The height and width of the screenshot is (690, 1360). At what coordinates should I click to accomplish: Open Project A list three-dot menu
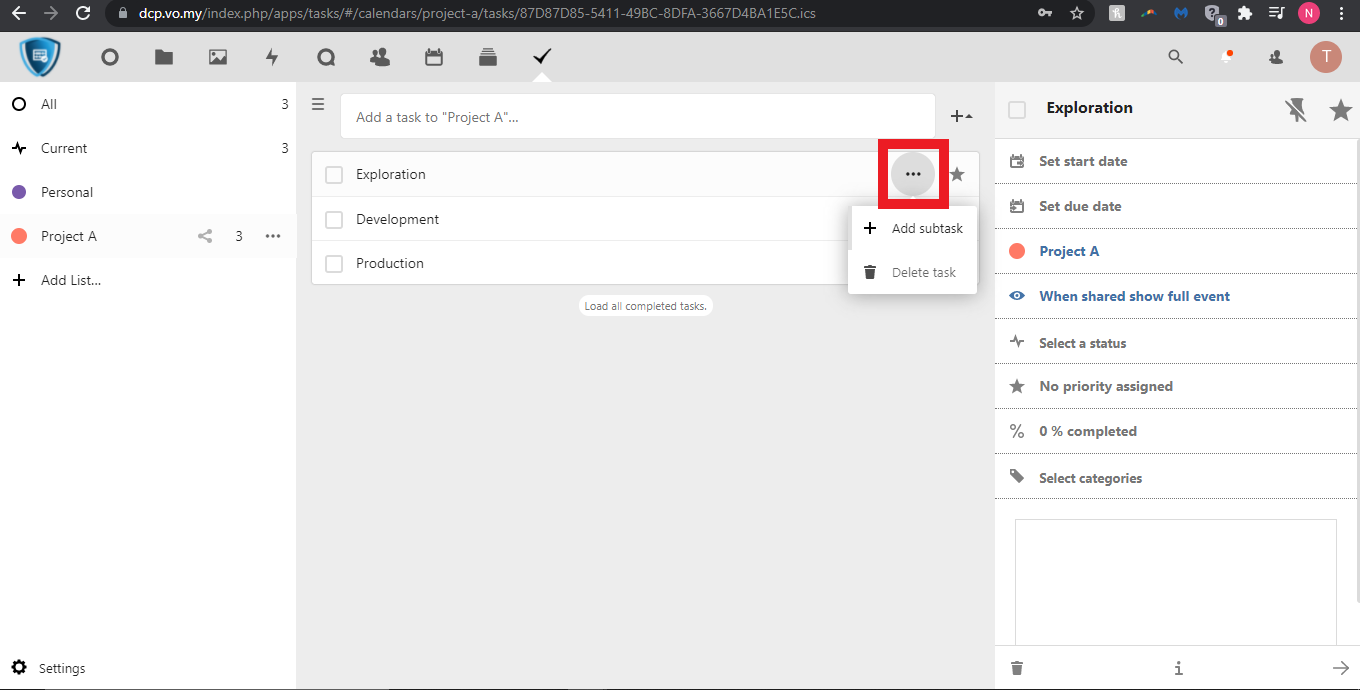(273, 237)
